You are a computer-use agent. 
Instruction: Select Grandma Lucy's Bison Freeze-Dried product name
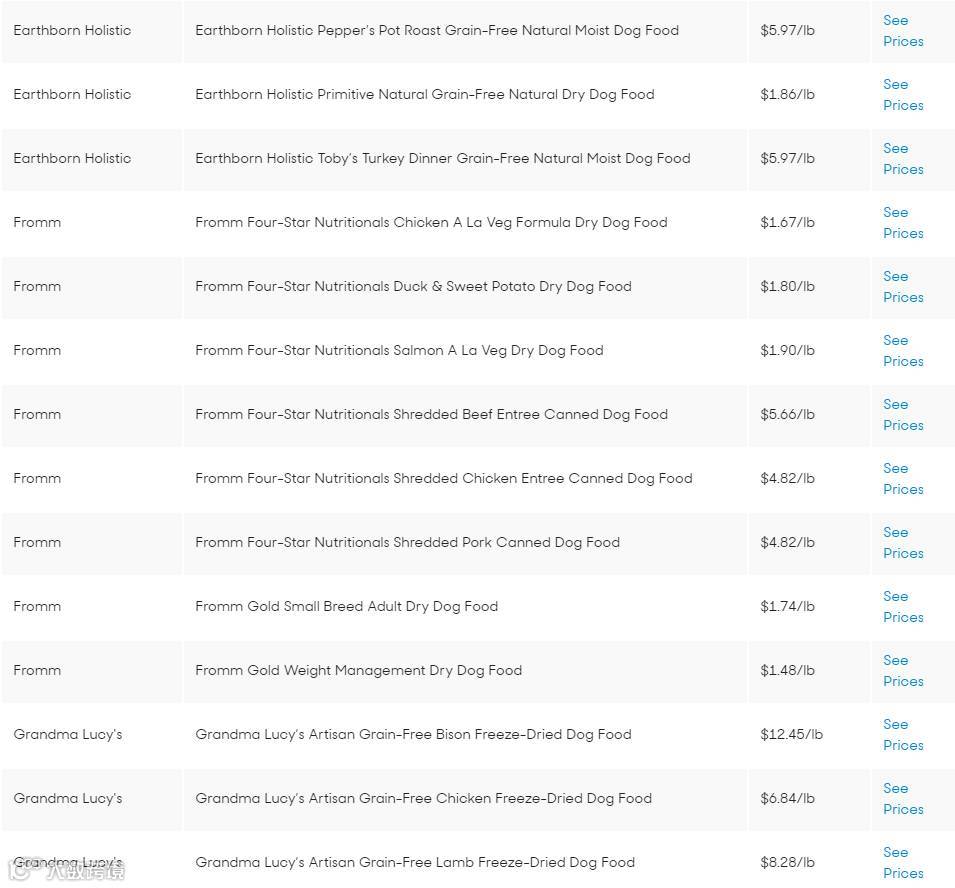413,734
